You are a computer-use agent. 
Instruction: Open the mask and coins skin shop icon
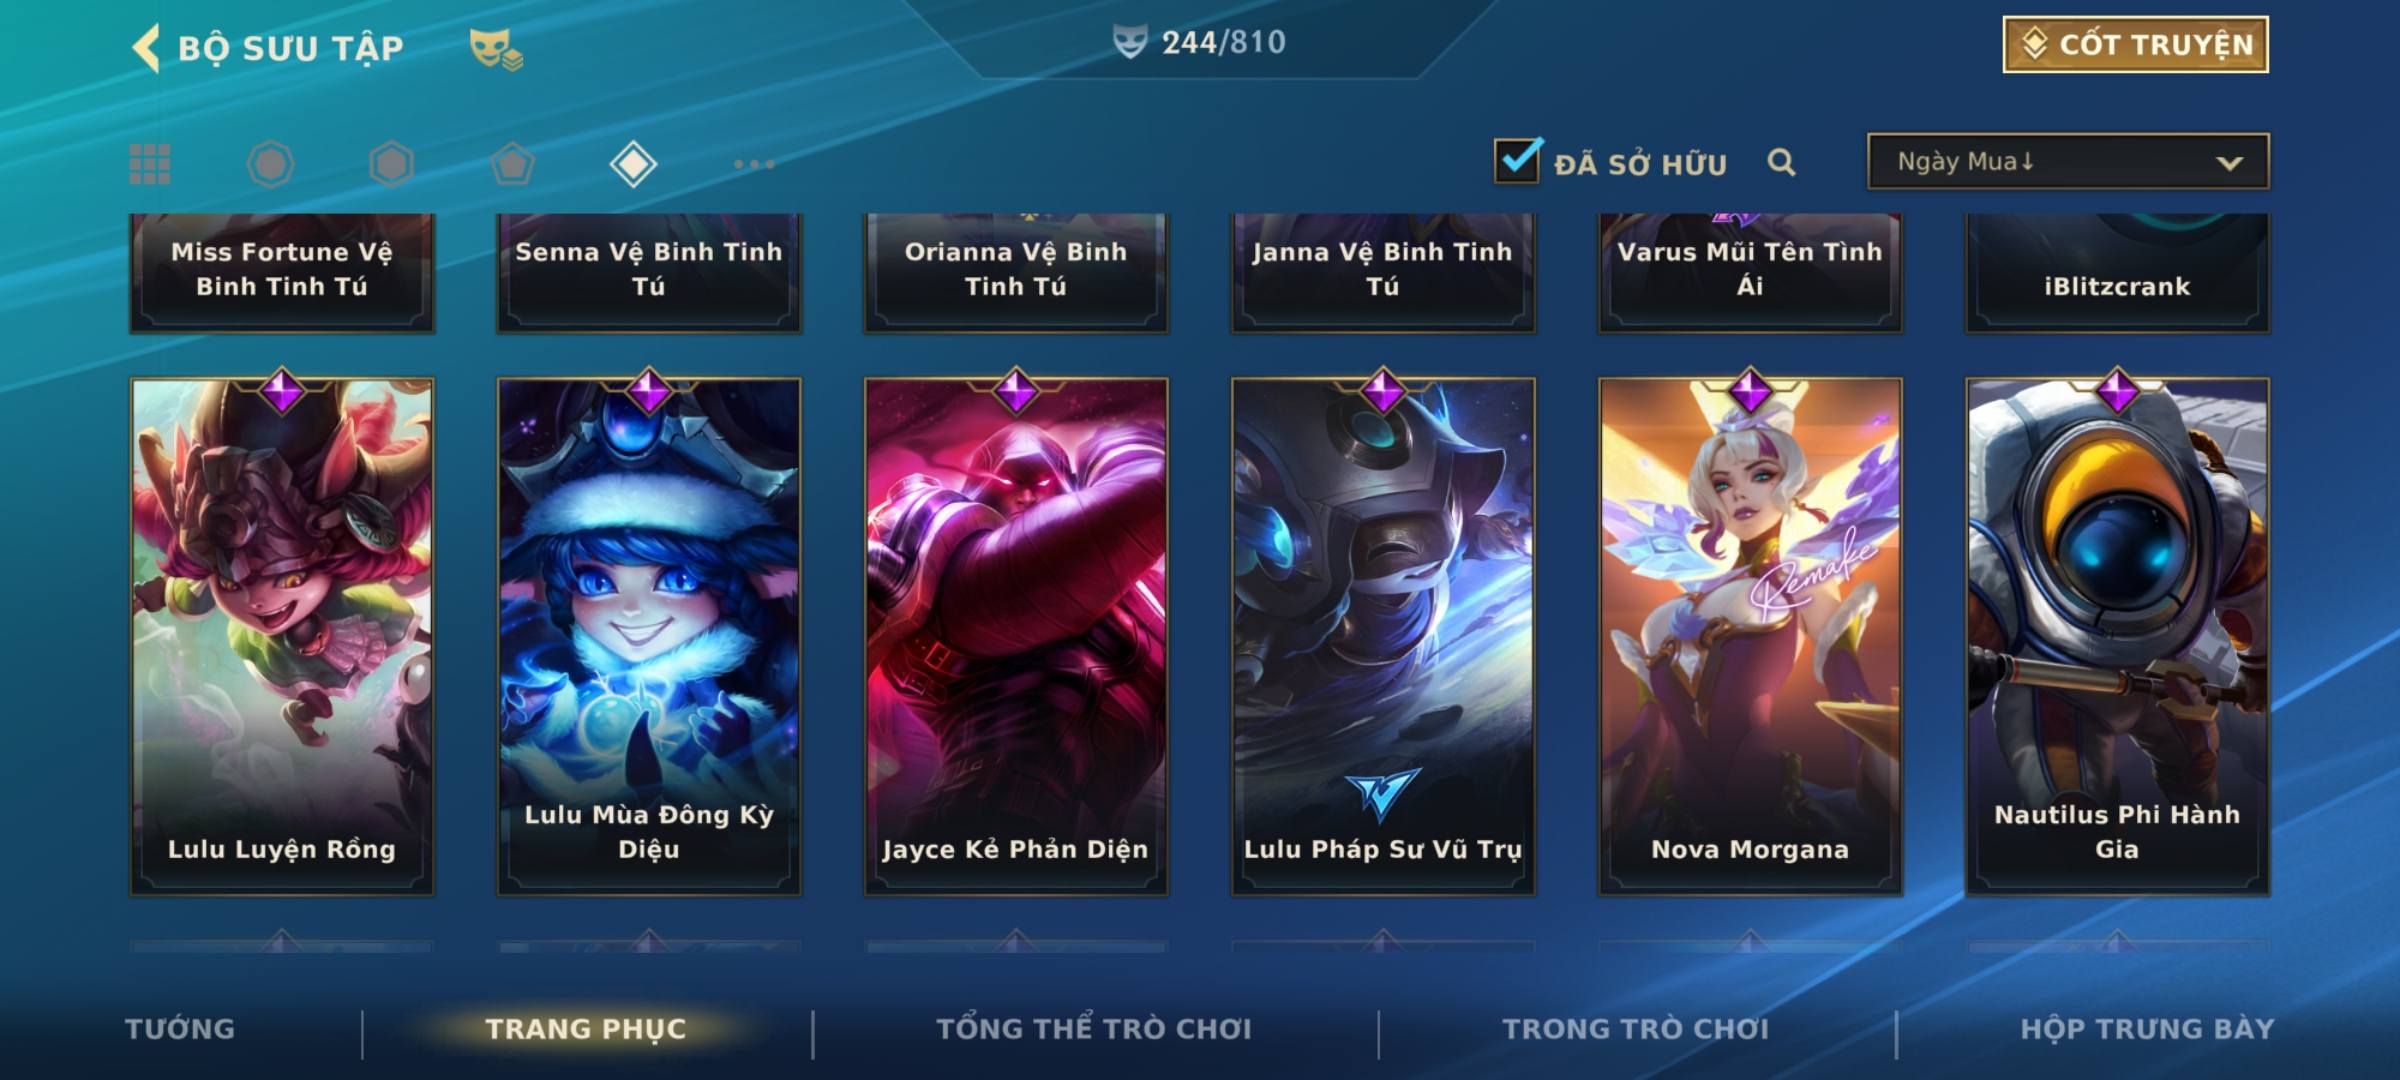[x=496, y=49]
